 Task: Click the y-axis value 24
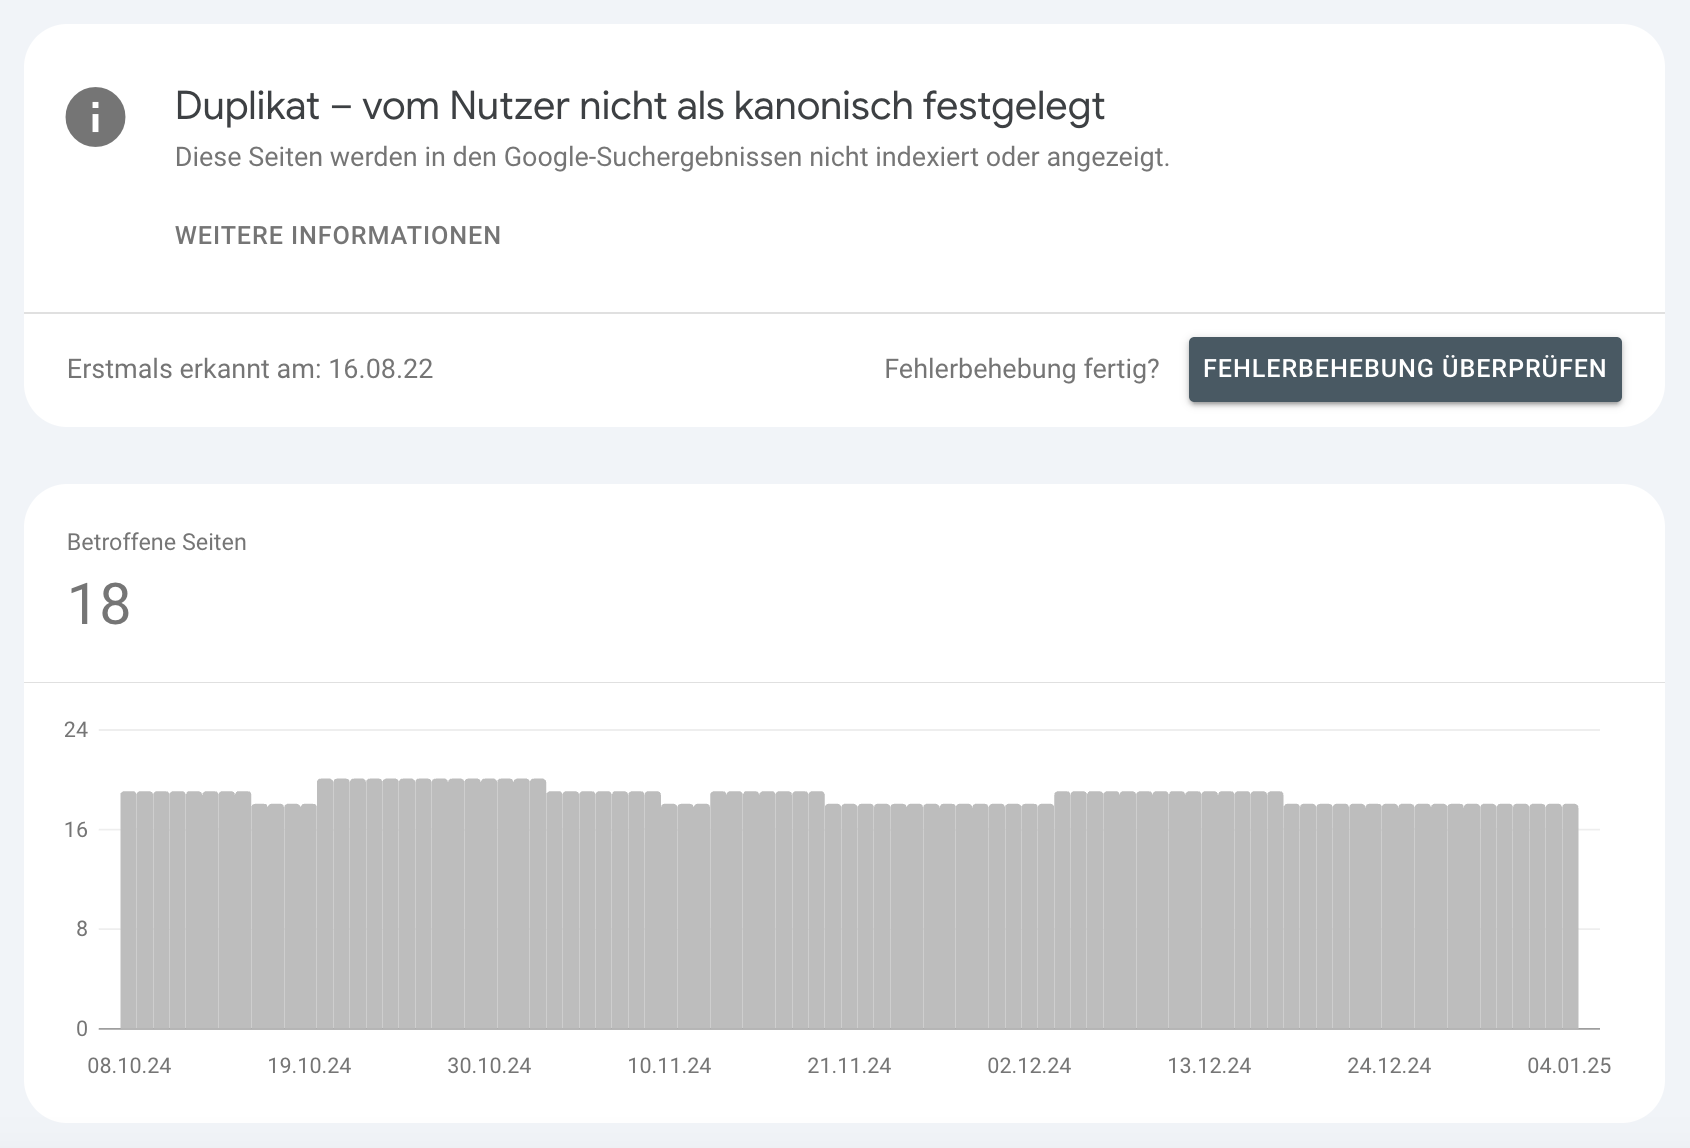(76, 731)
